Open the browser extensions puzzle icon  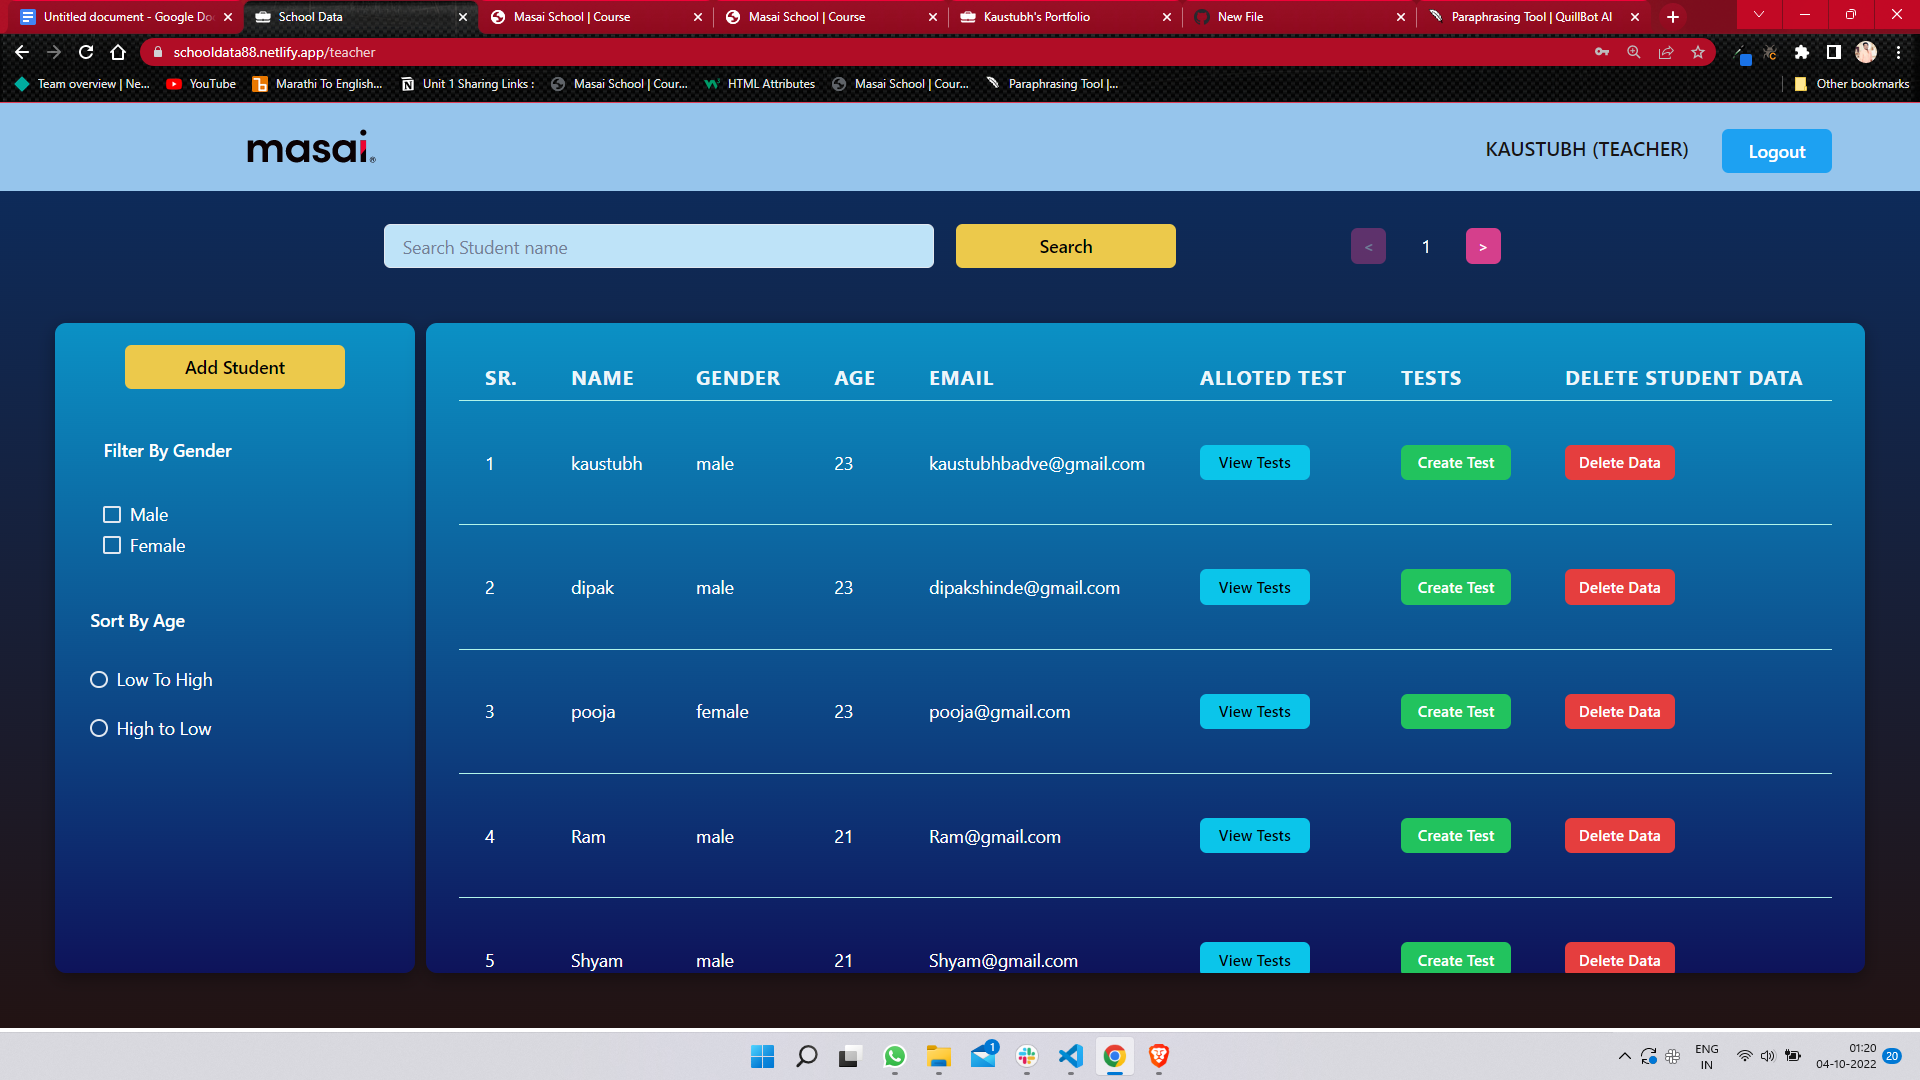tap(1802, 51)
